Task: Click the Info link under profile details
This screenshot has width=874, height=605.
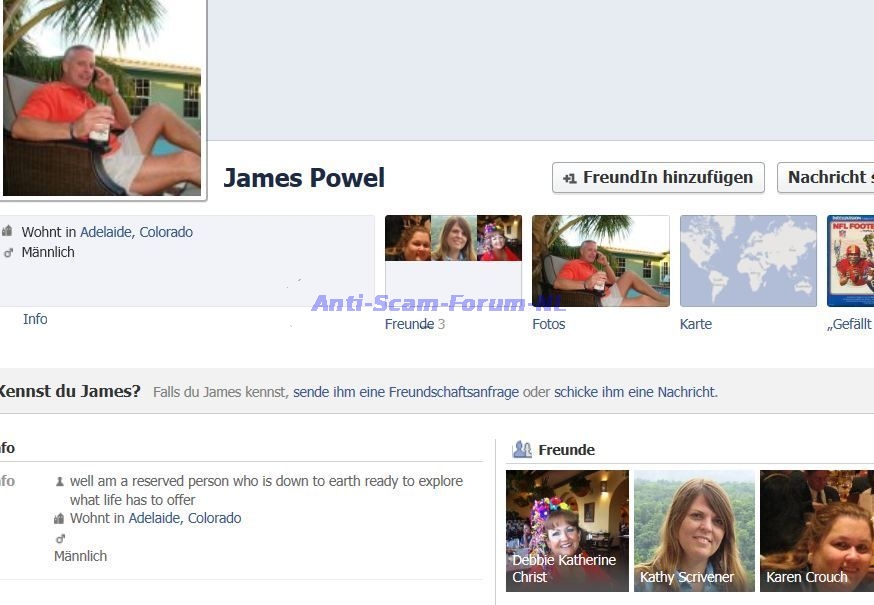Action: coord(35,319)
